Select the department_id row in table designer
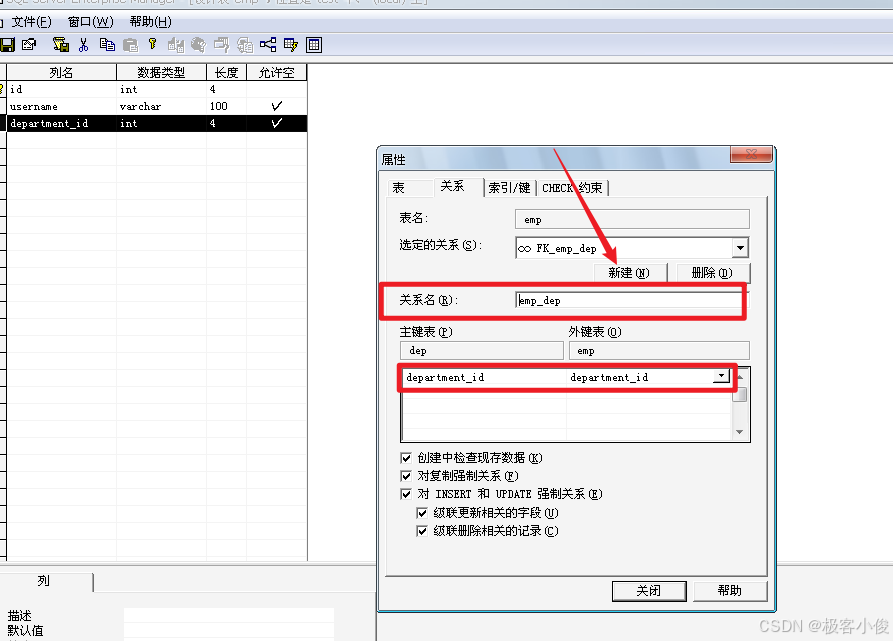 pos(157,124)
